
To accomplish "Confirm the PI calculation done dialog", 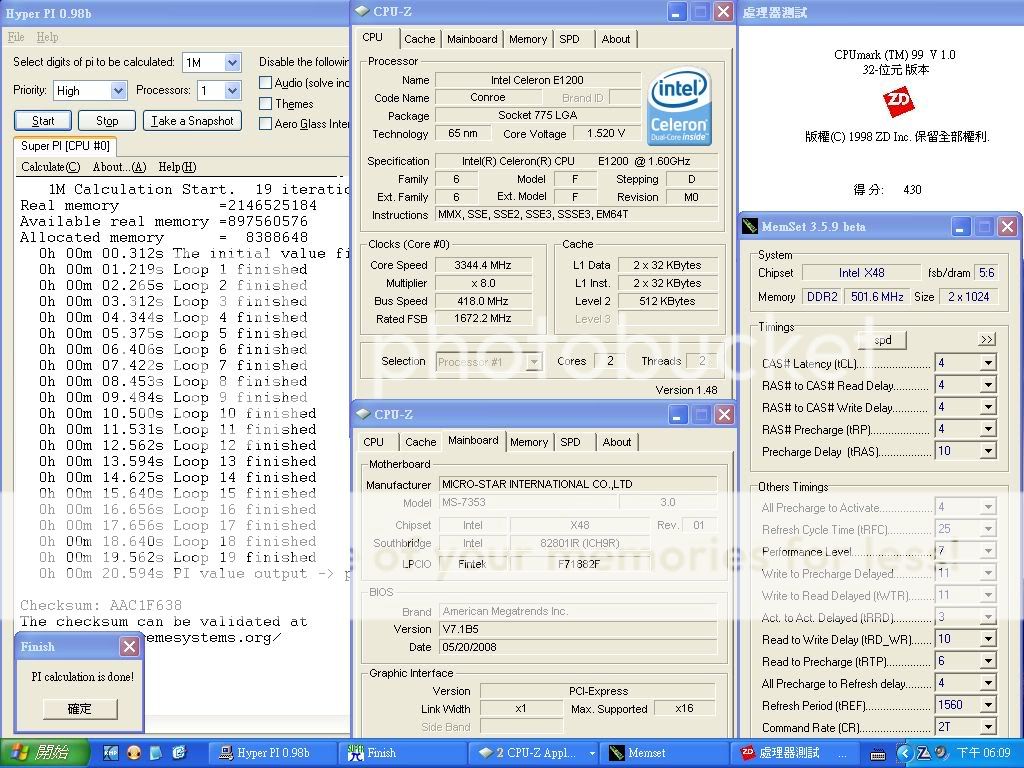I will point(79,709).
